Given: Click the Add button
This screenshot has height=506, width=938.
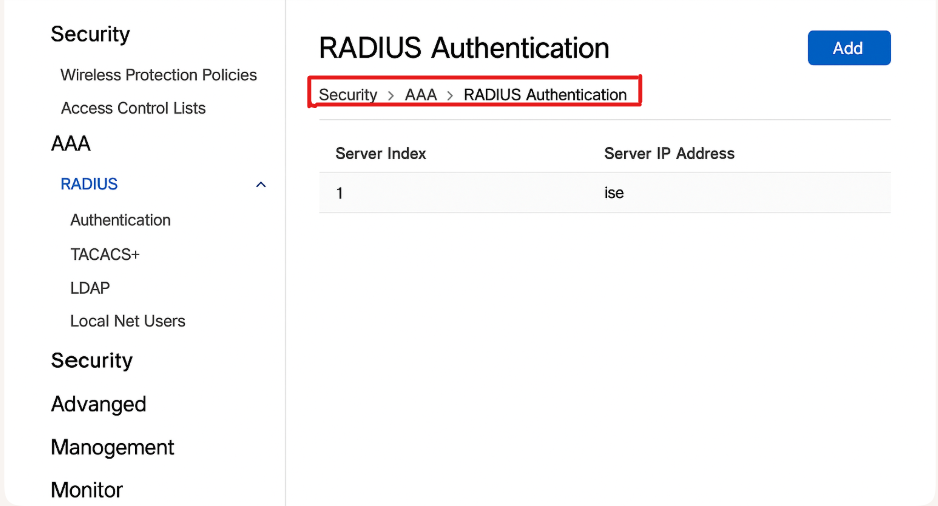Looking at the screenshot, I should 849,48.
